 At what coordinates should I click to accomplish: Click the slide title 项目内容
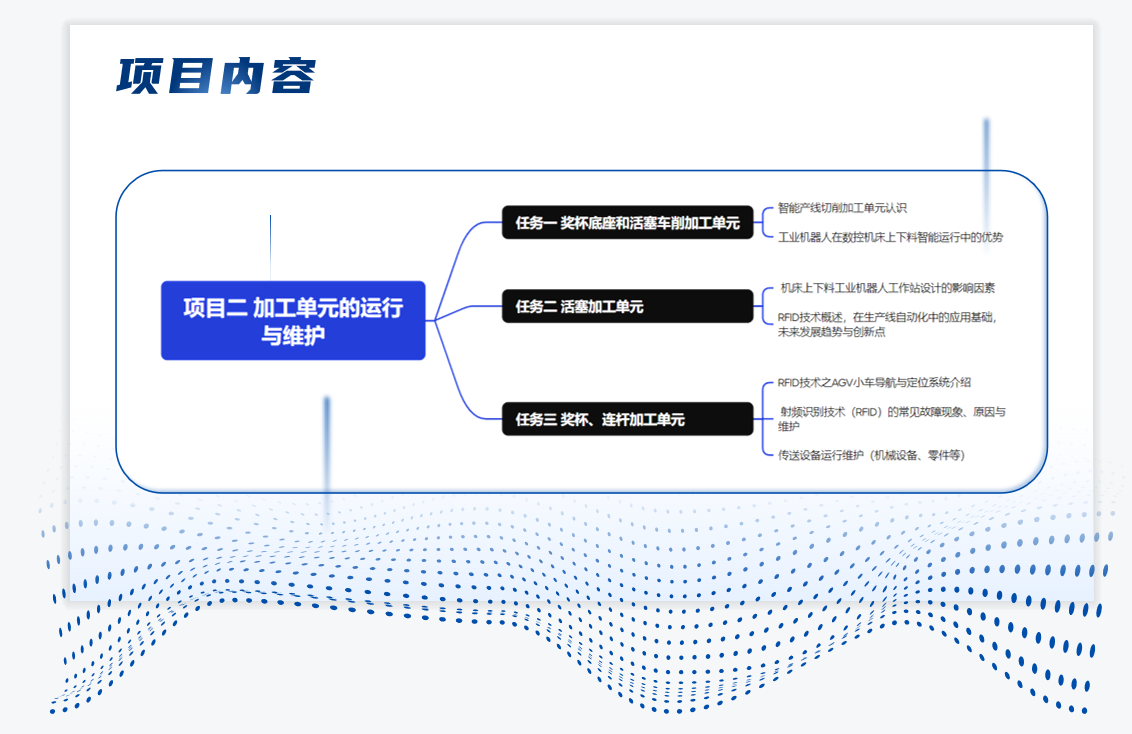point(216,76)
